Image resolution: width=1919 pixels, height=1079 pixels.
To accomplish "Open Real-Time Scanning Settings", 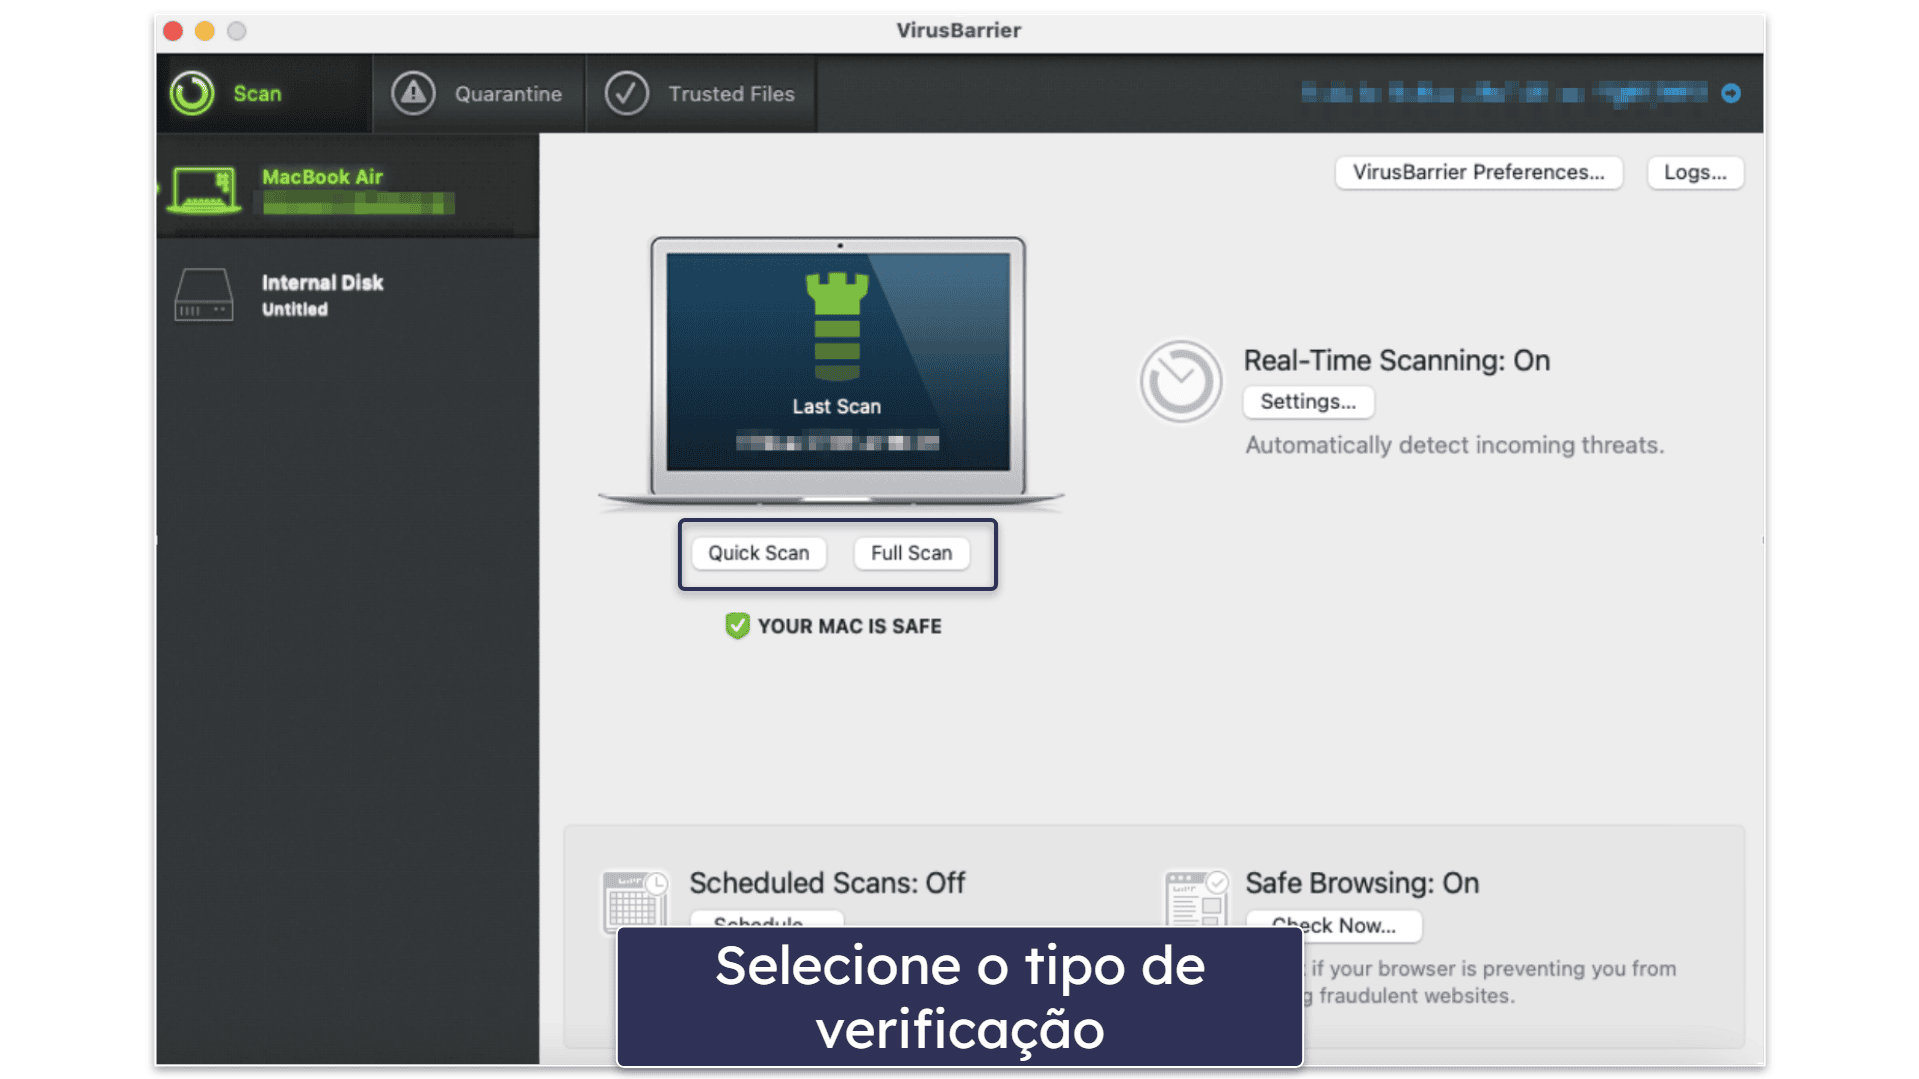I will (1308, 401).
